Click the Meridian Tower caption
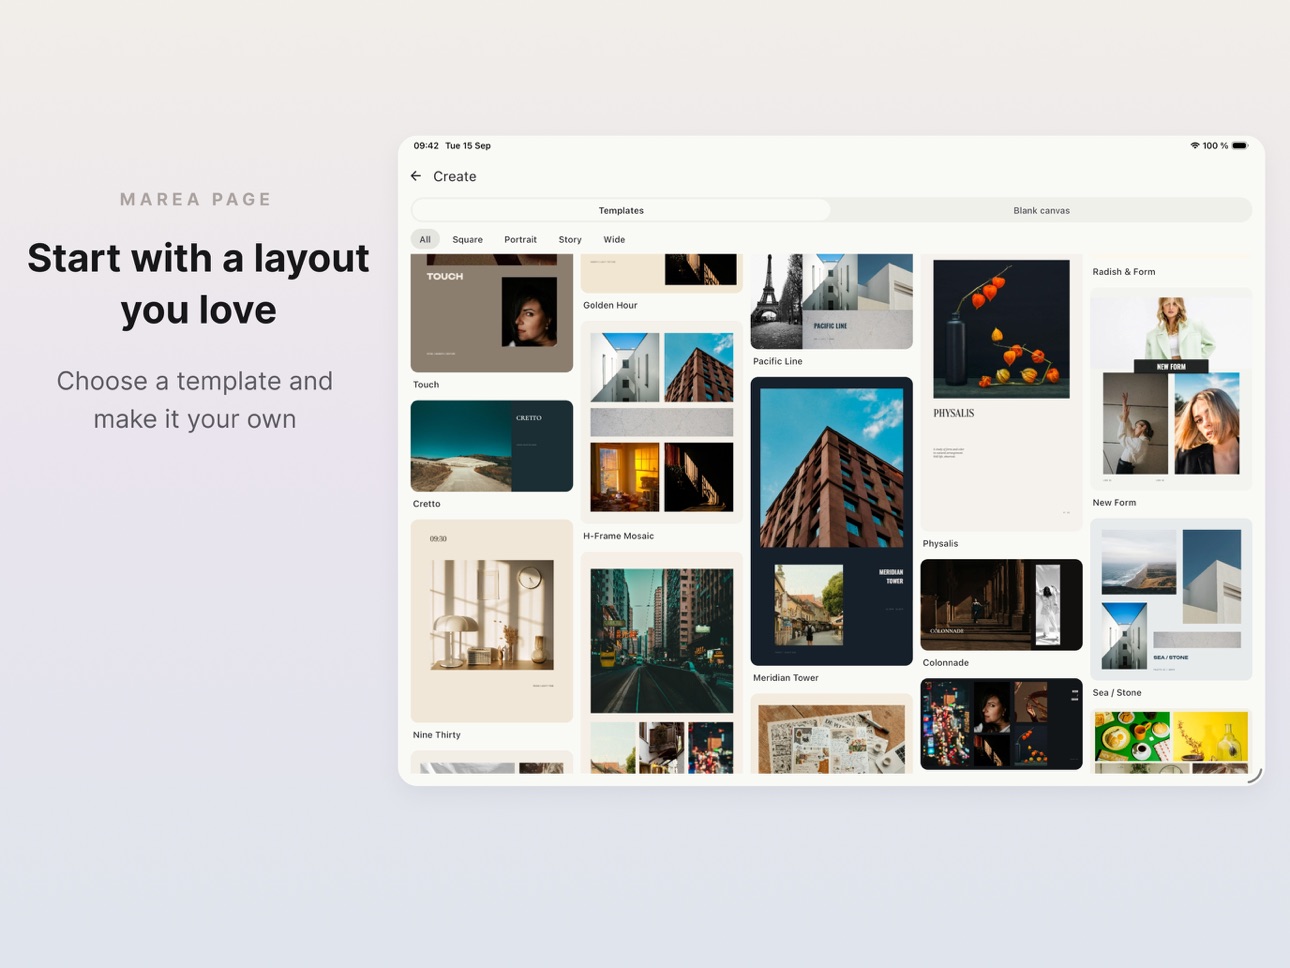Screen dimensions: 1290x968 coord(786,678)
